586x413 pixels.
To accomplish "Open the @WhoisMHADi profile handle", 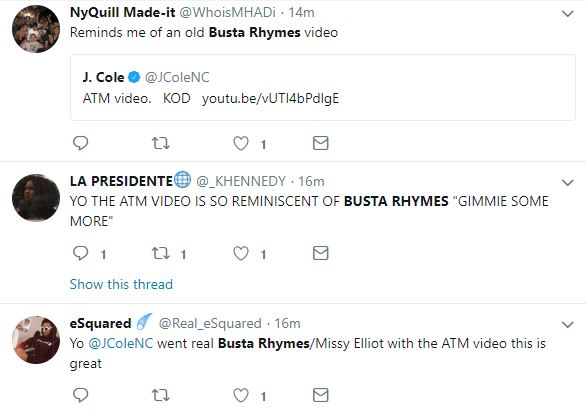I will click(228, 12).
